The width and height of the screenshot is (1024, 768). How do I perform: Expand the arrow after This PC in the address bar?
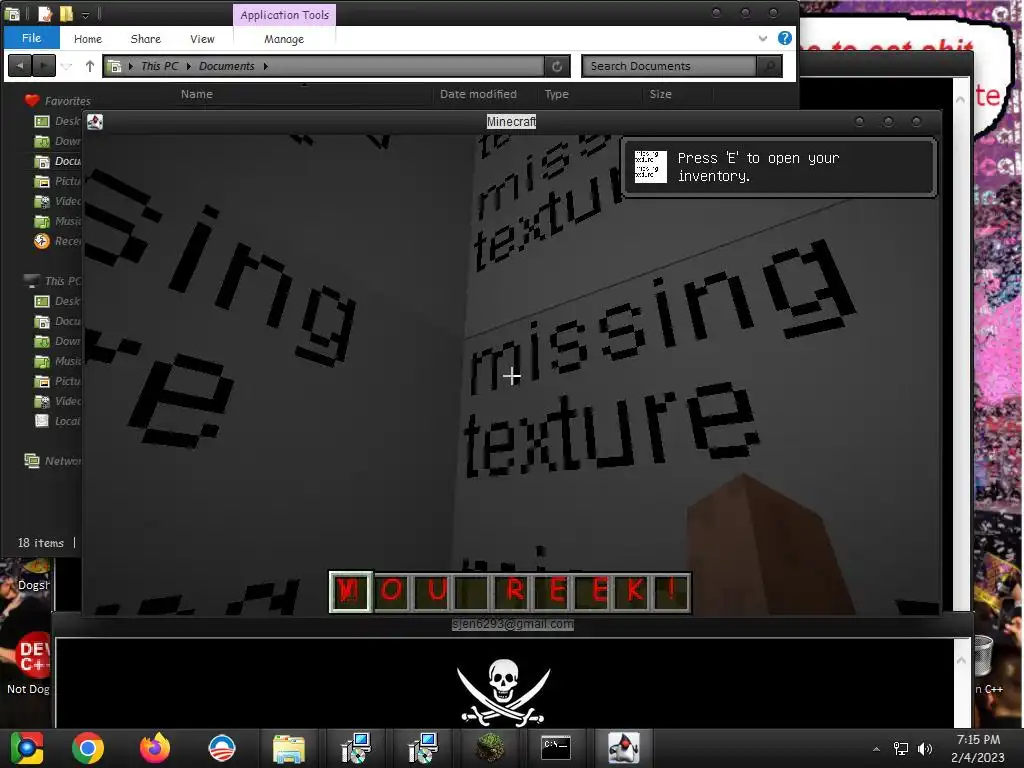(188, 66)
